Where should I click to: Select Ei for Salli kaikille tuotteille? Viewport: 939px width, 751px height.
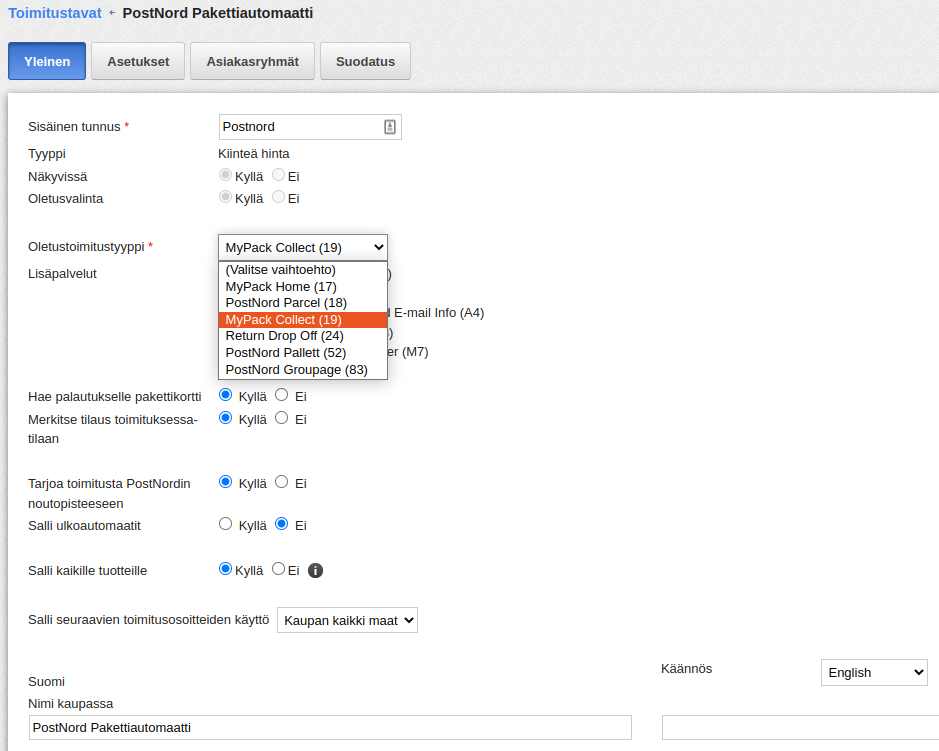click(x=278, y=569)
